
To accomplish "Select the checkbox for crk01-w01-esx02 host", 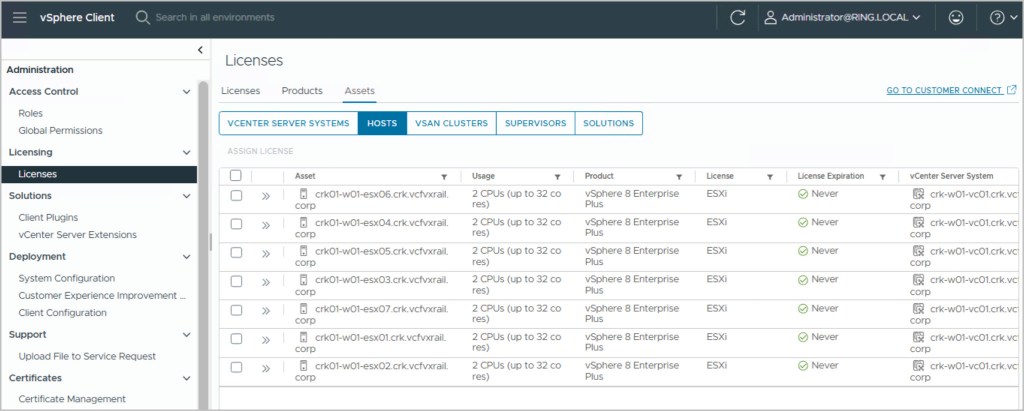I will pyautogui.click(x=236, y=368).
